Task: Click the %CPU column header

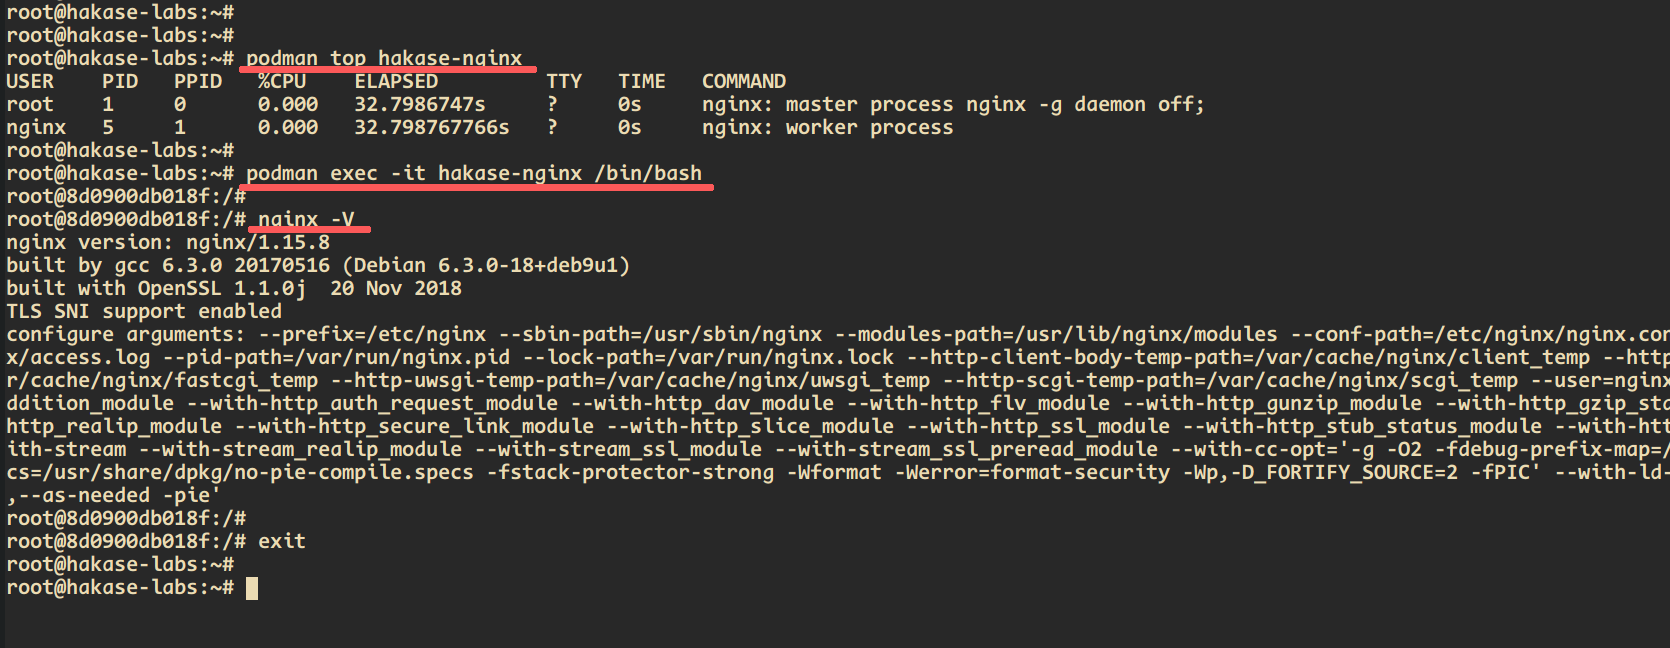Action: [282, 82]
